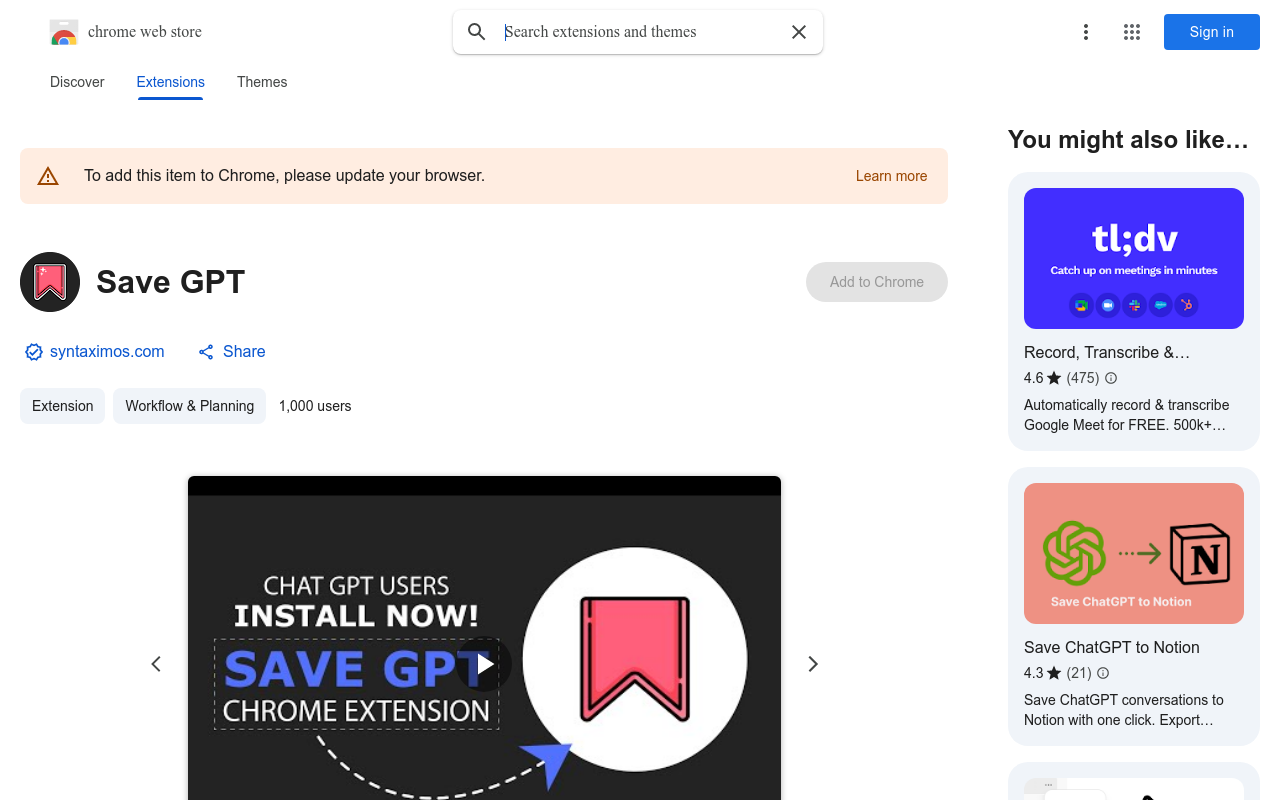Click the Save GPT bookmark logo
Screen dimensions: 1280x800
(50, 282)
